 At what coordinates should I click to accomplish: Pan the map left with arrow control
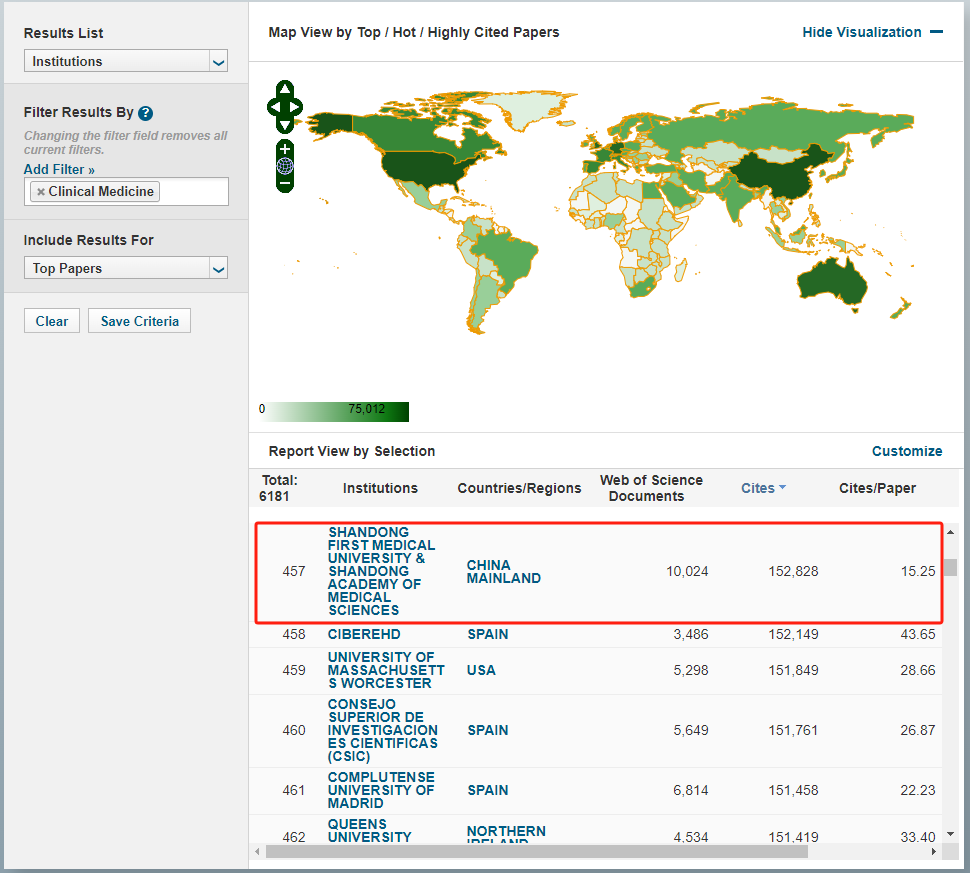(x=273, y=107)
